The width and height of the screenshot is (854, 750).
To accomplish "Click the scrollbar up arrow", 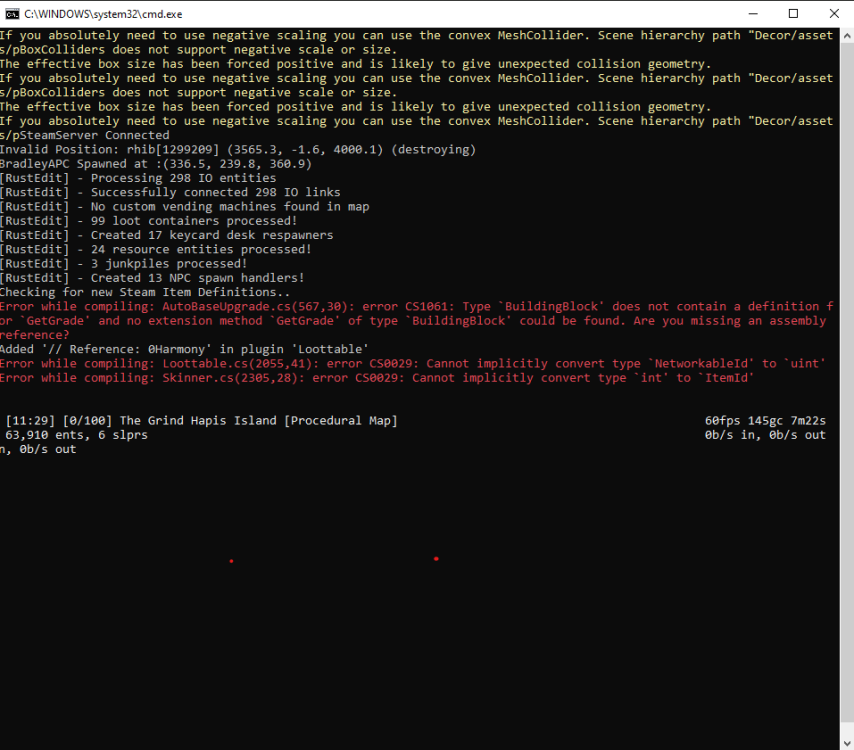I will click(x=845, y=36).
